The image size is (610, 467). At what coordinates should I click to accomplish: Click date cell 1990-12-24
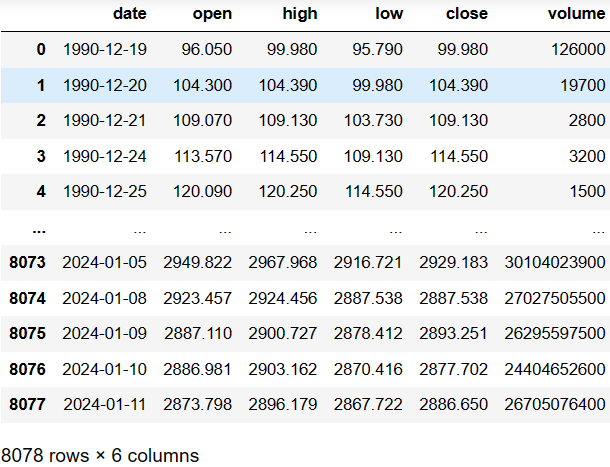(105, 156)
